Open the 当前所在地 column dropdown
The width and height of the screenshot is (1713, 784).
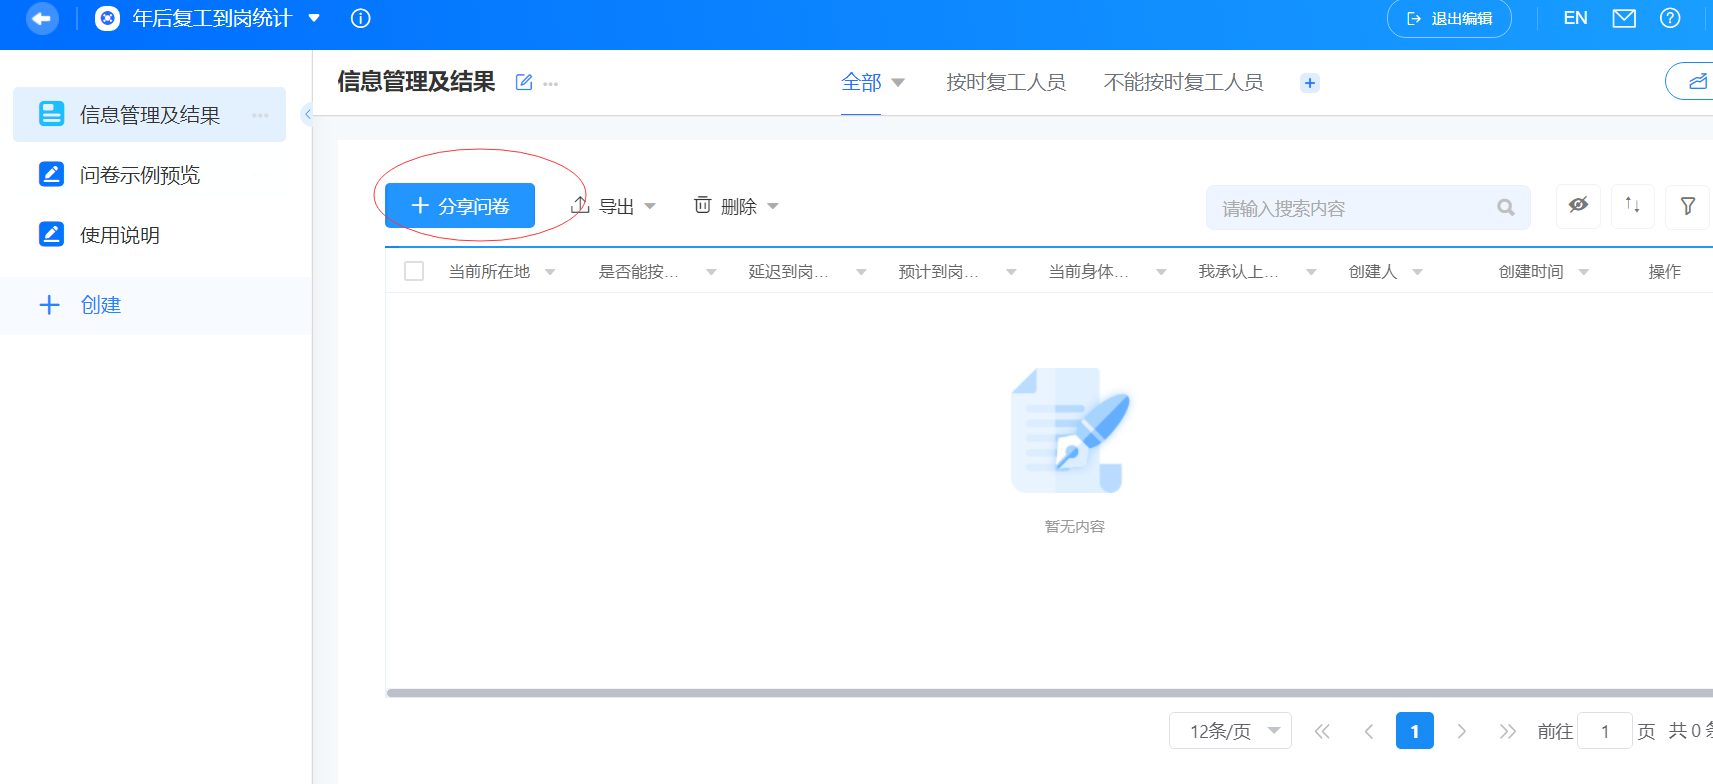pyautogui.click(x=550, y=272)
